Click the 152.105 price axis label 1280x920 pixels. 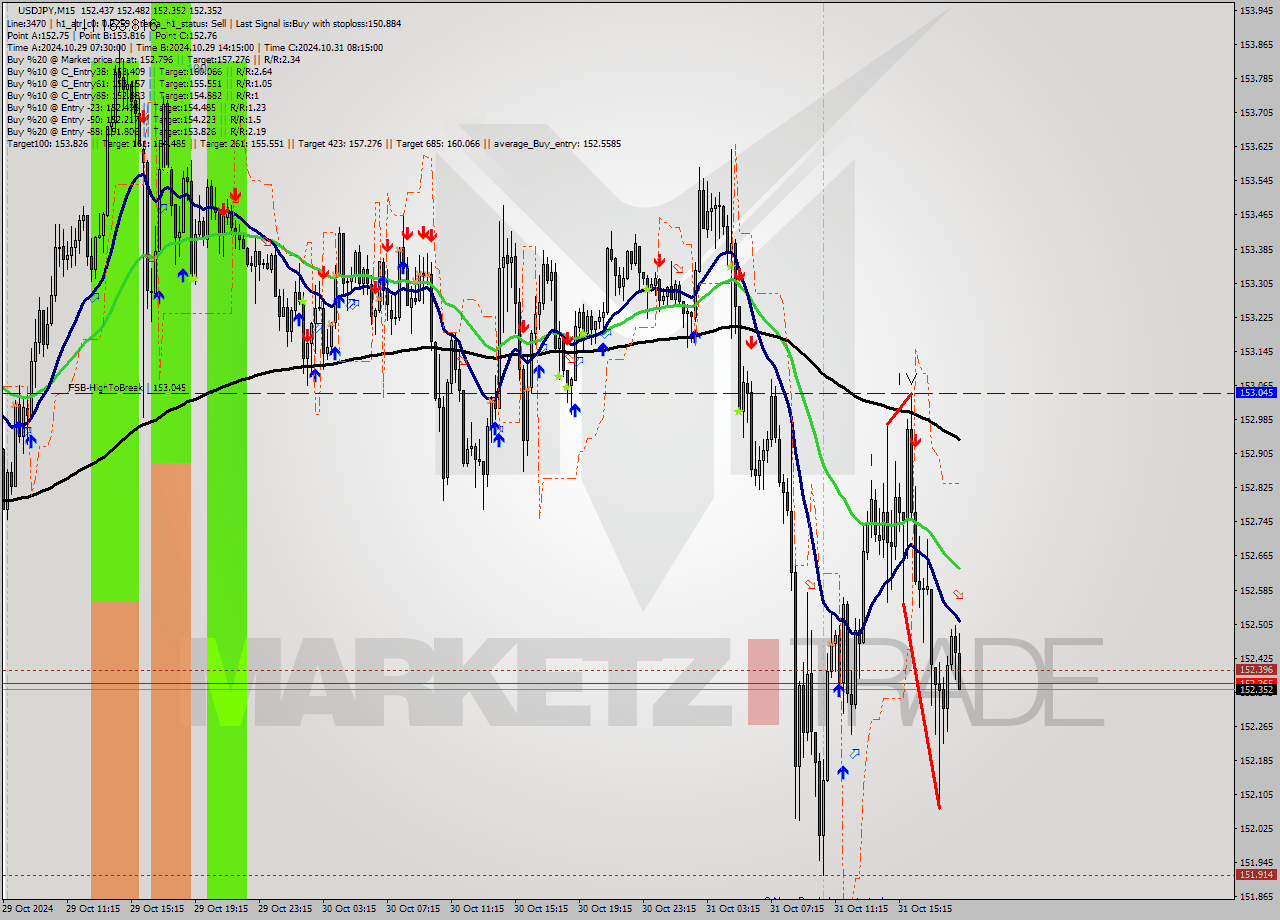[x=1256, y=794]
